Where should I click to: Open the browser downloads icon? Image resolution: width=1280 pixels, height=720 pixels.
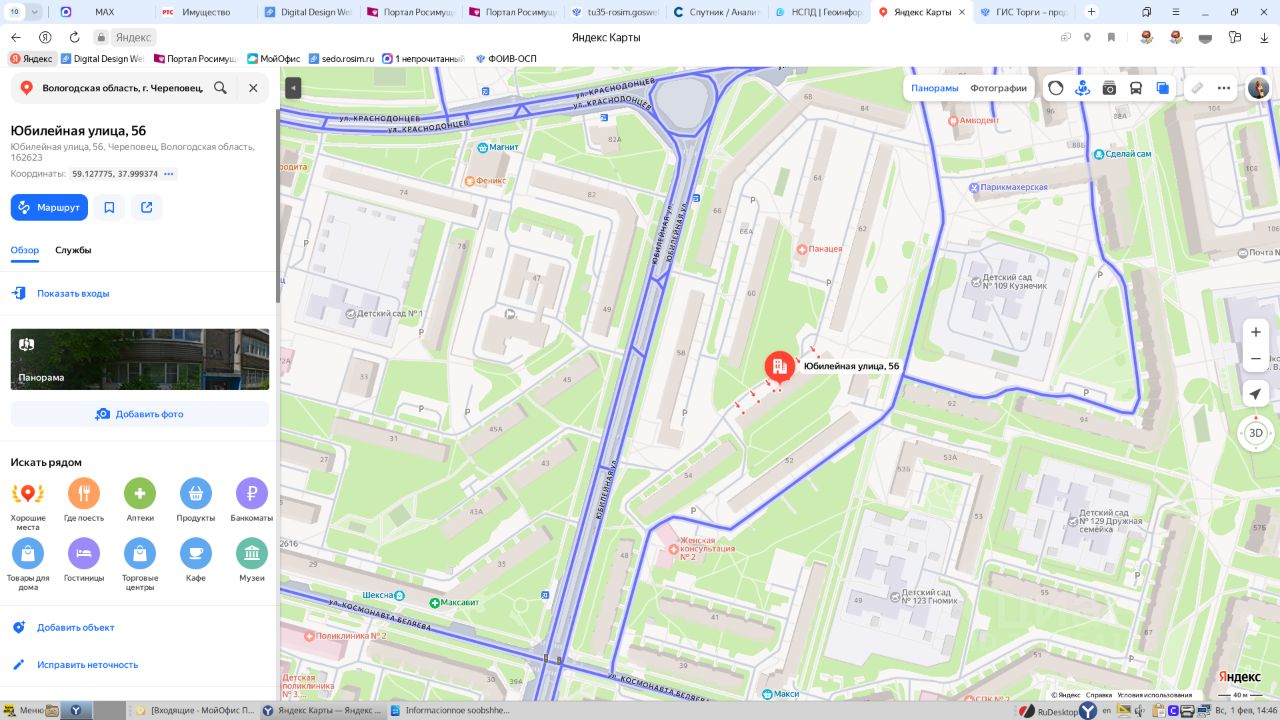(x=1263, y=37)
